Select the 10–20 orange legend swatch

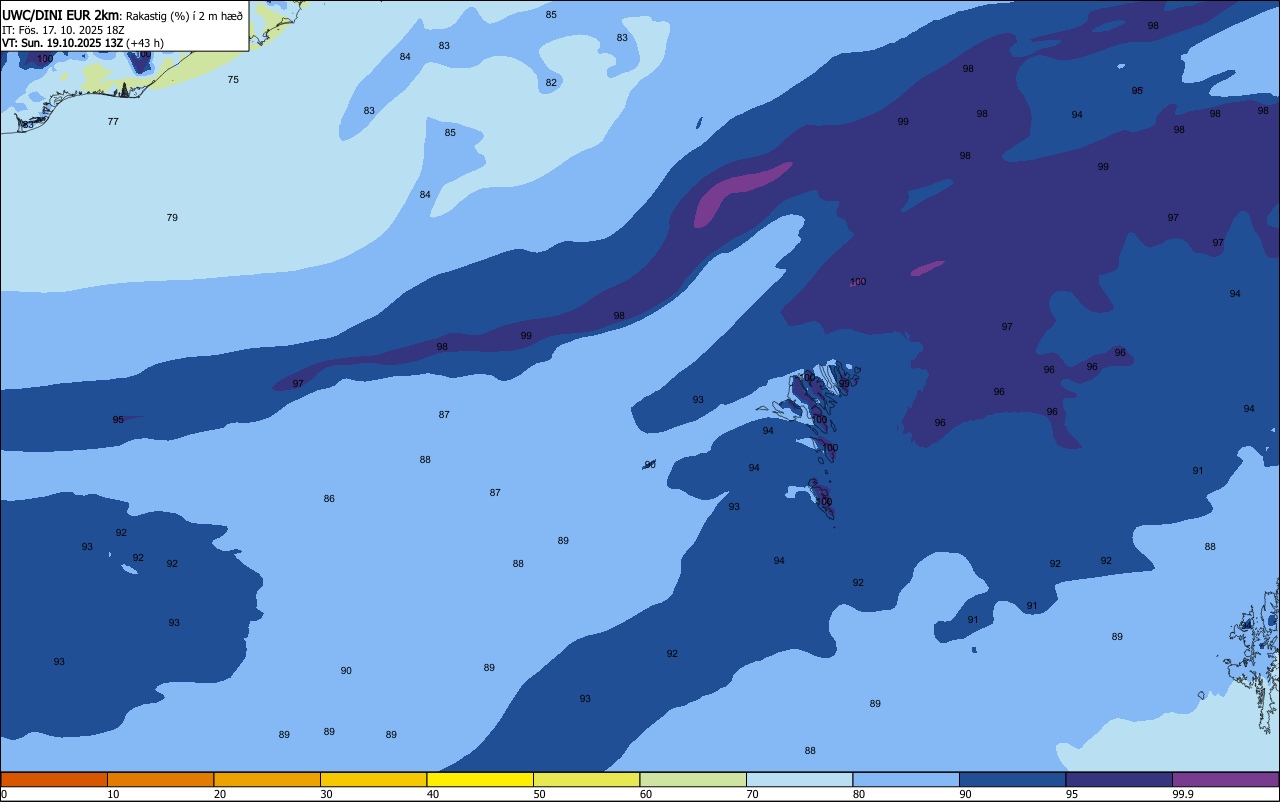(x=160, y=779)
